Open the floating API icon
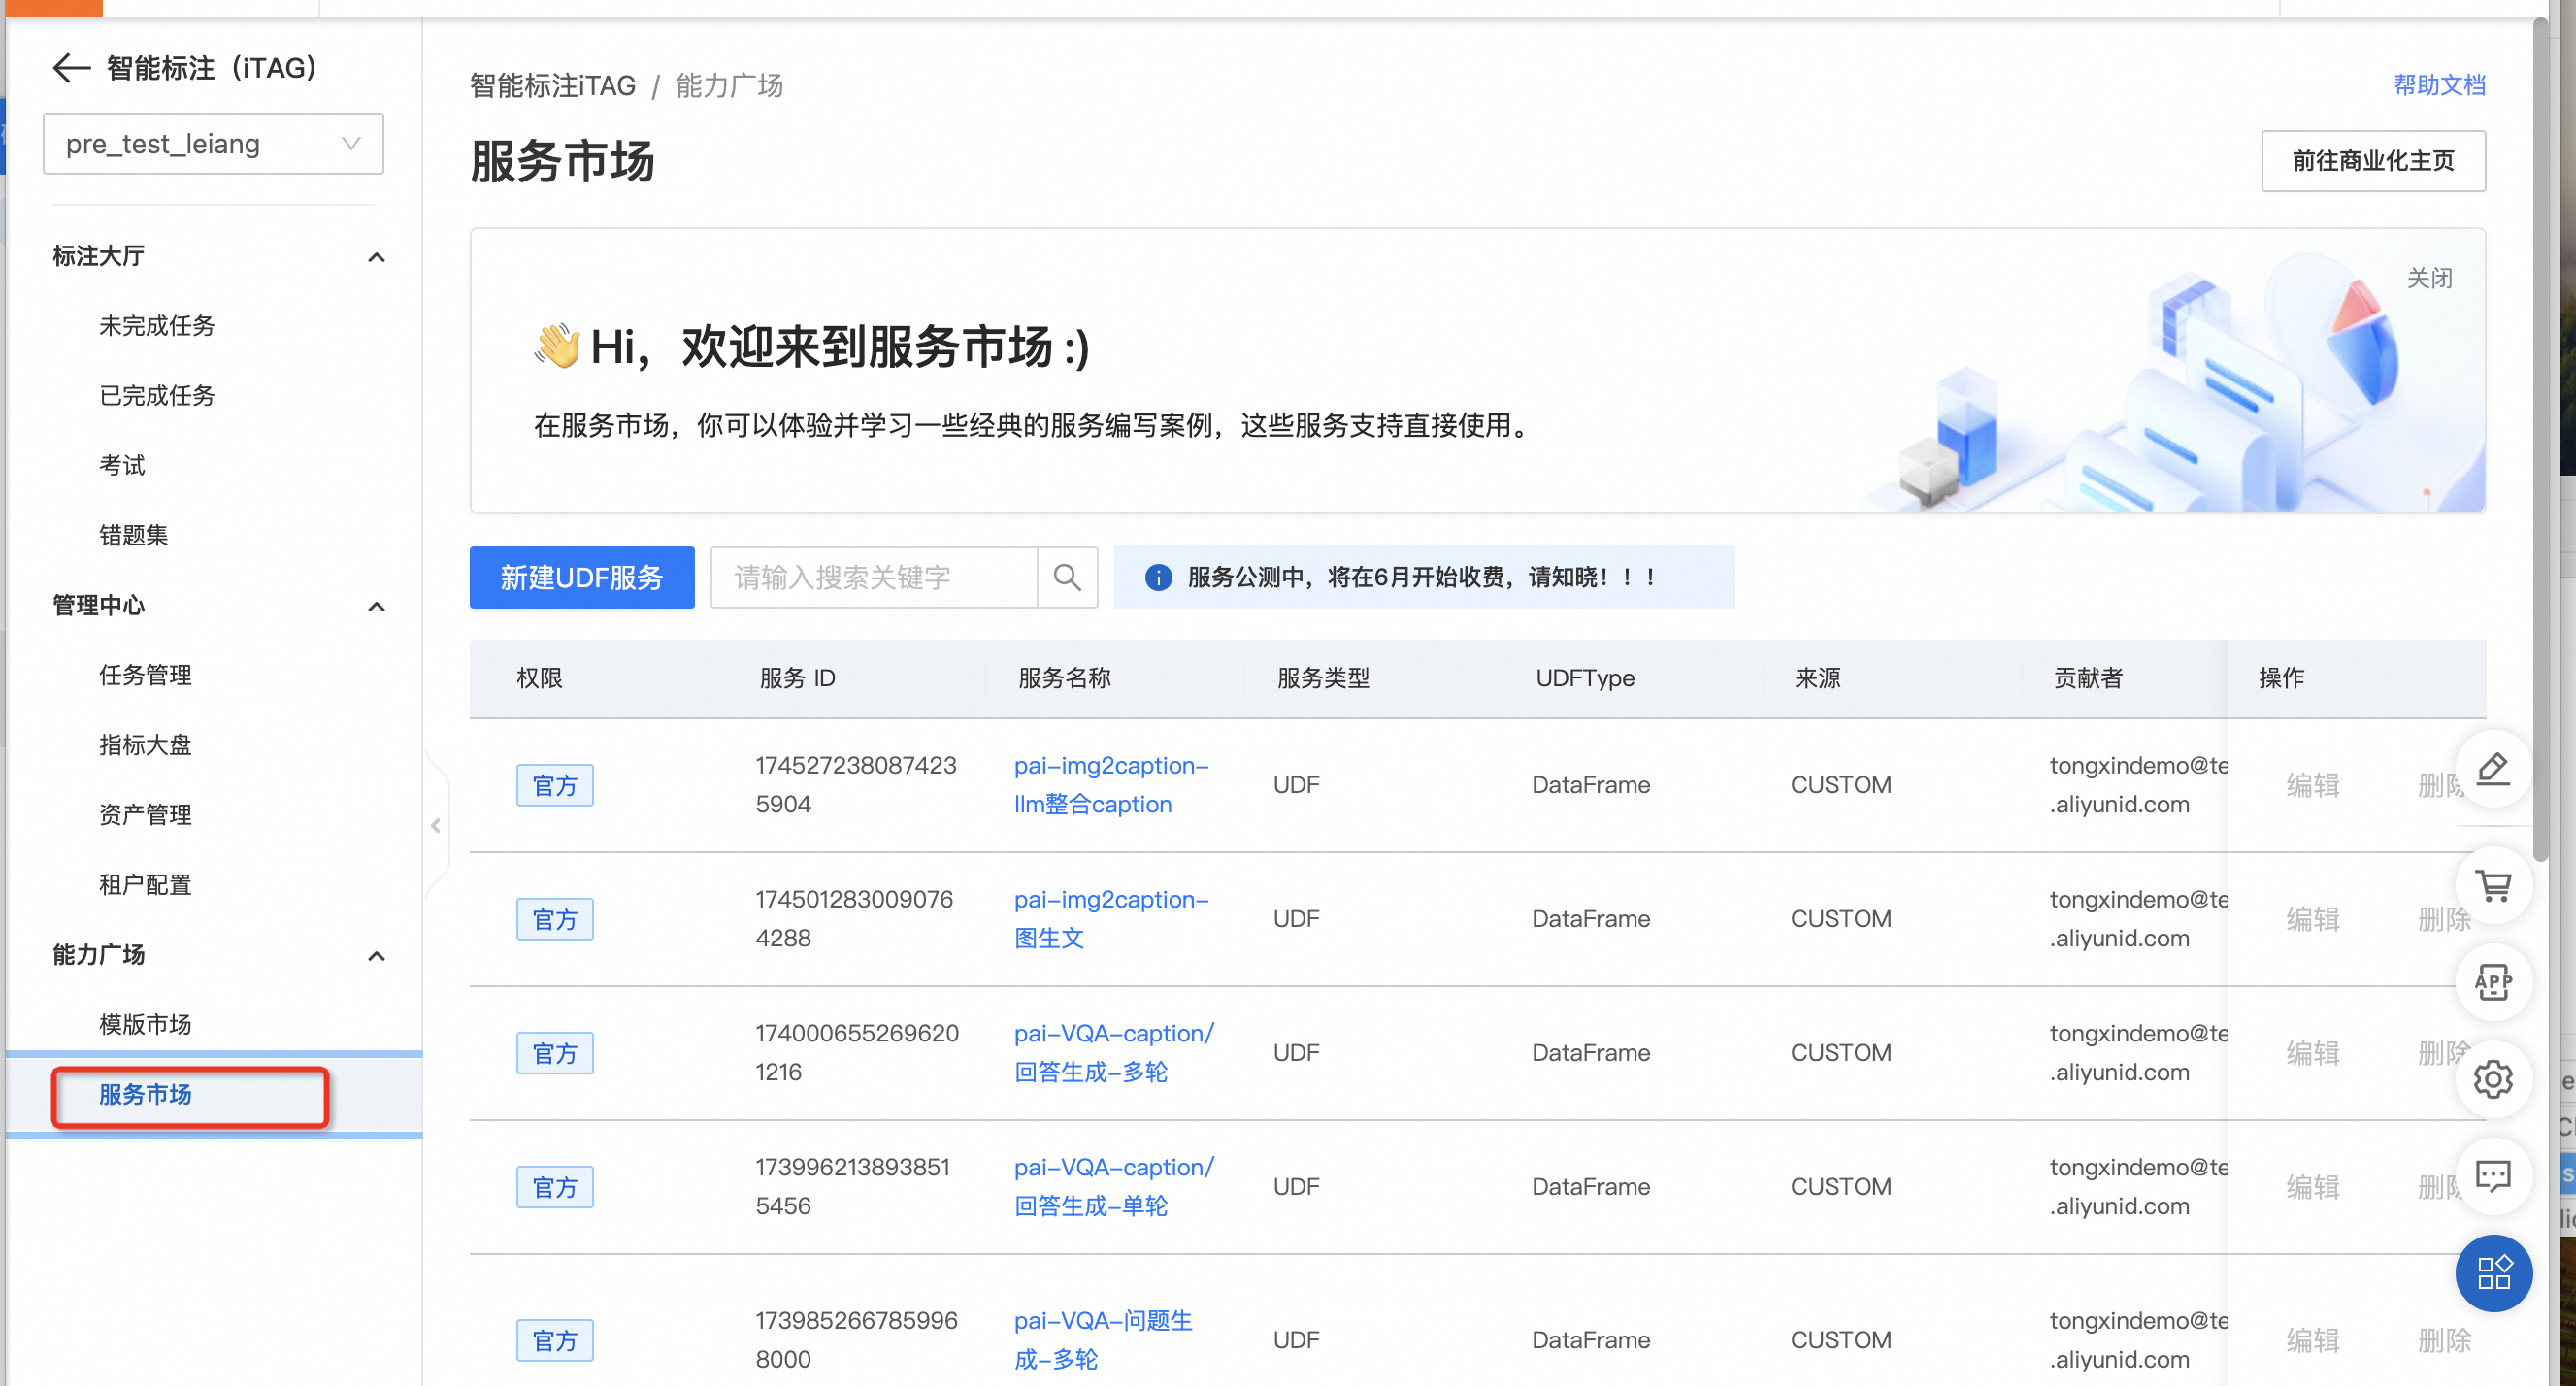This screenshot has width=2576, height=1386. [x=2494, y=982]
